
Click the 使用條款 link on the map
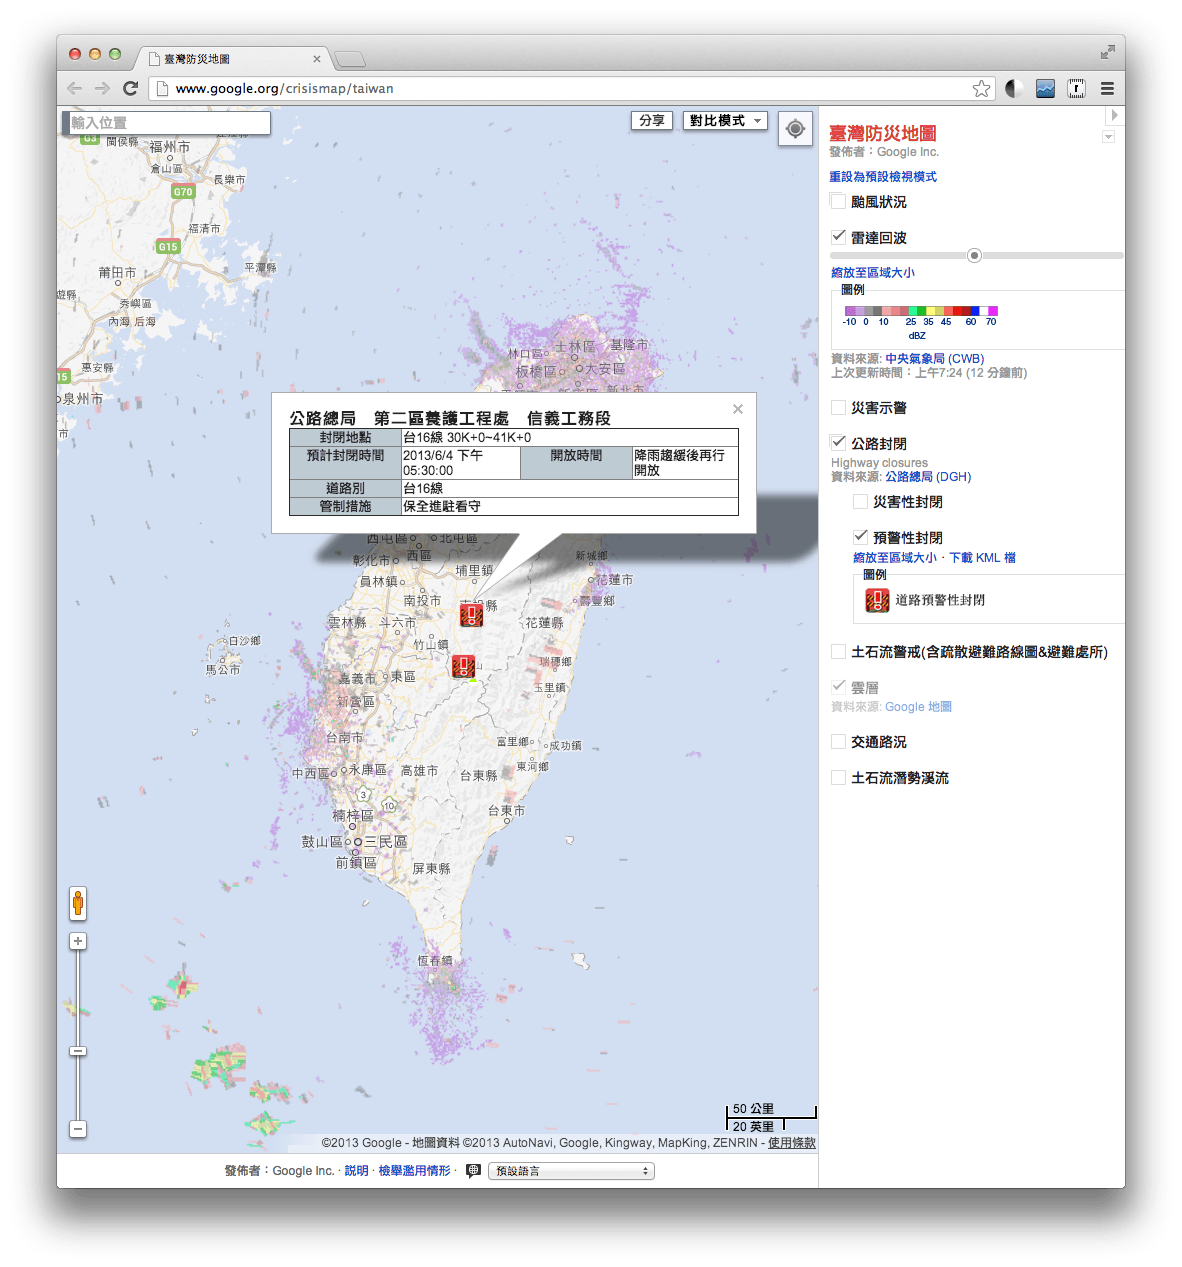pyautogui.click(x=790, y=1142)
